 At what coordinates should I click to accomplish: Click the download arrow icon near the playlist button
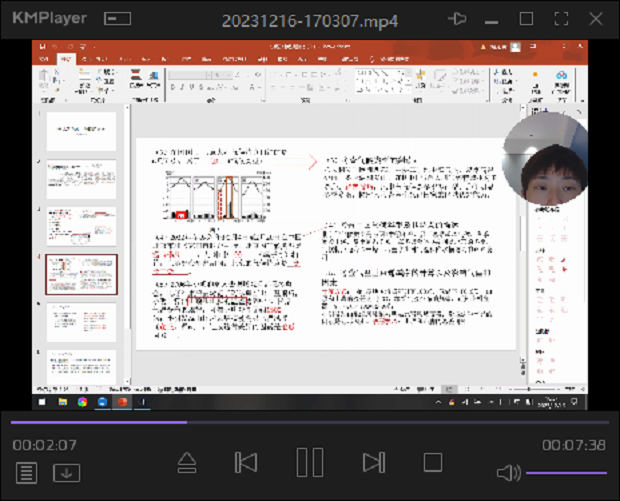[x=66, y=473]
